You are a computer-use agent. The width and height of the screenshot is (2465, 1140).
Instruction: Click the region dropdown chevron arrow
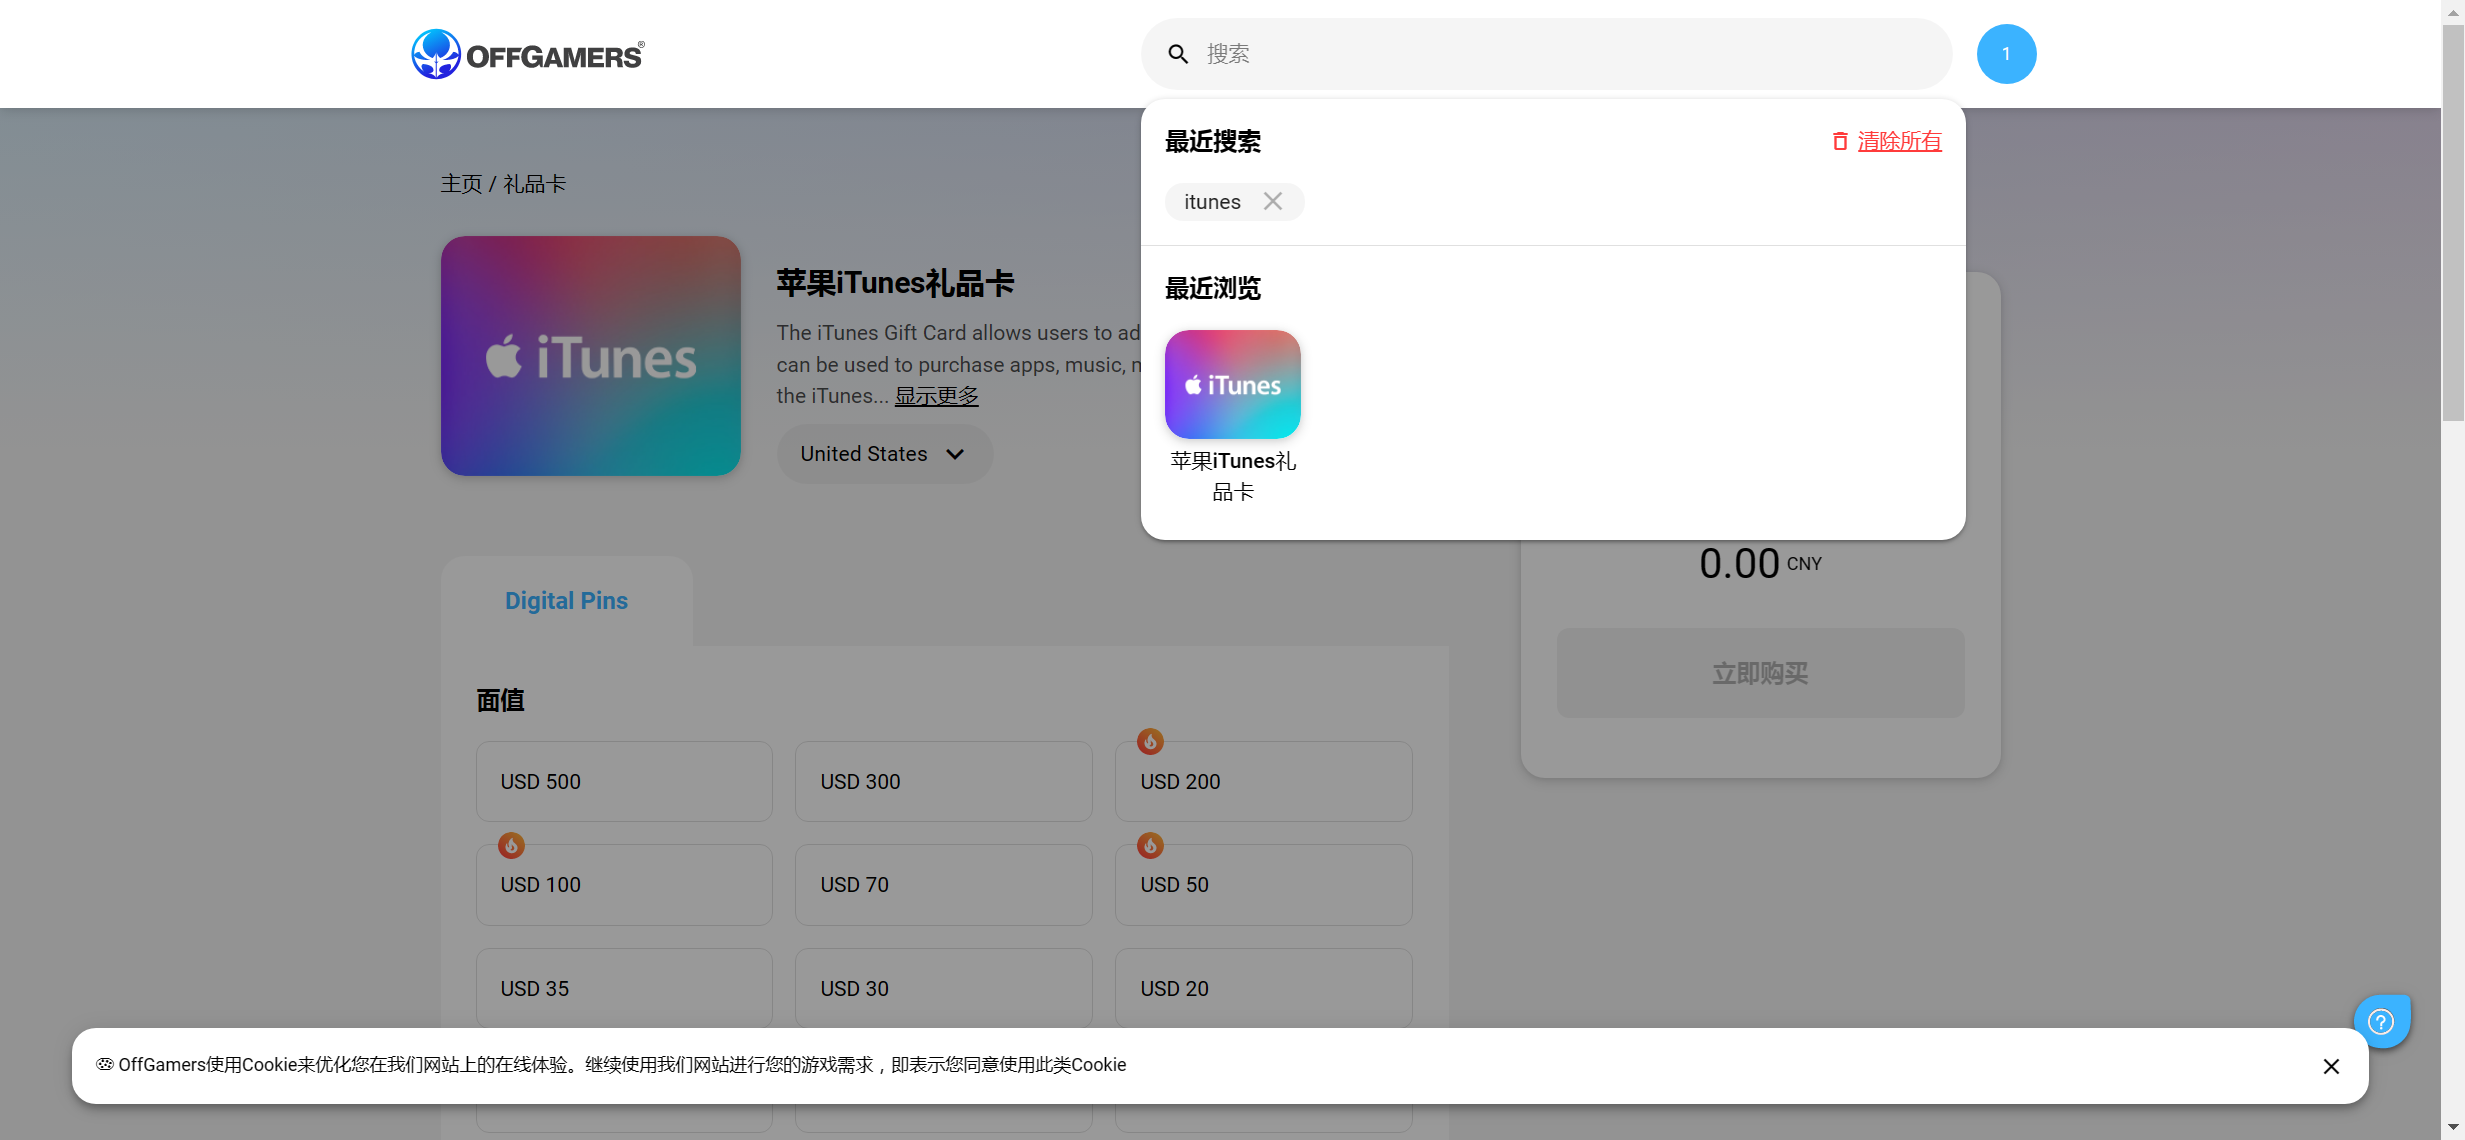tap(955, 454)
